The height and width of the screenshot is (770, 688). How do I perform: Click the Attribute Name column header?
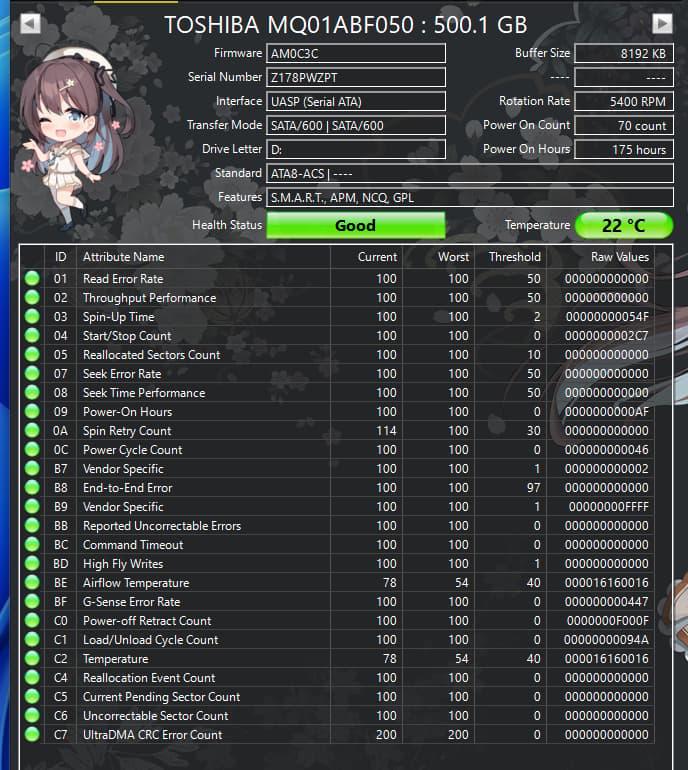203,257
